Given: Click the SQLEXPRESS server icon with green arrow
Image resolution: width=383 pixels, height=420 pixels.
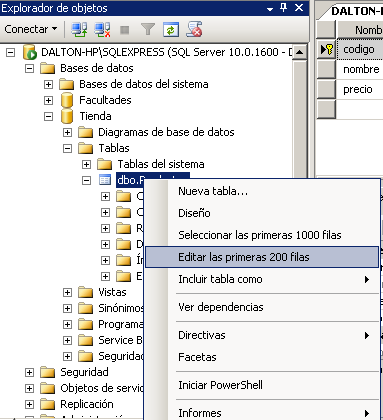Looking at the screenshot, I should [x=30, y=52].
